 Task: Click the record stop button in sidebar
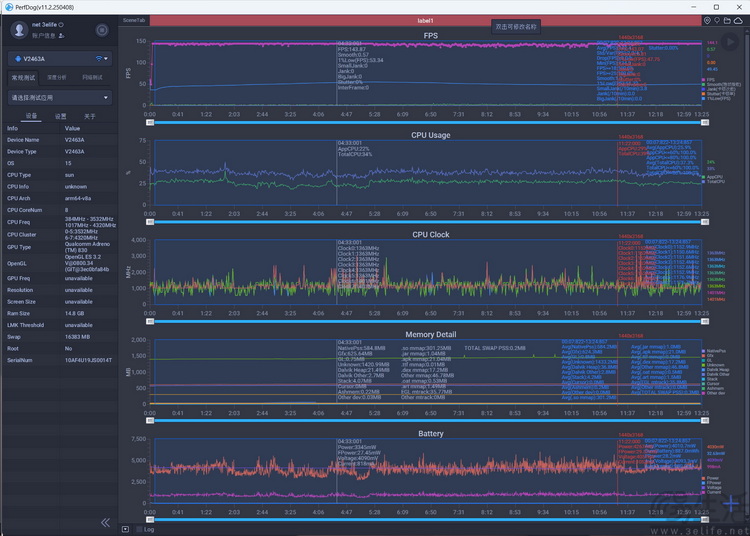coord(102,30)
